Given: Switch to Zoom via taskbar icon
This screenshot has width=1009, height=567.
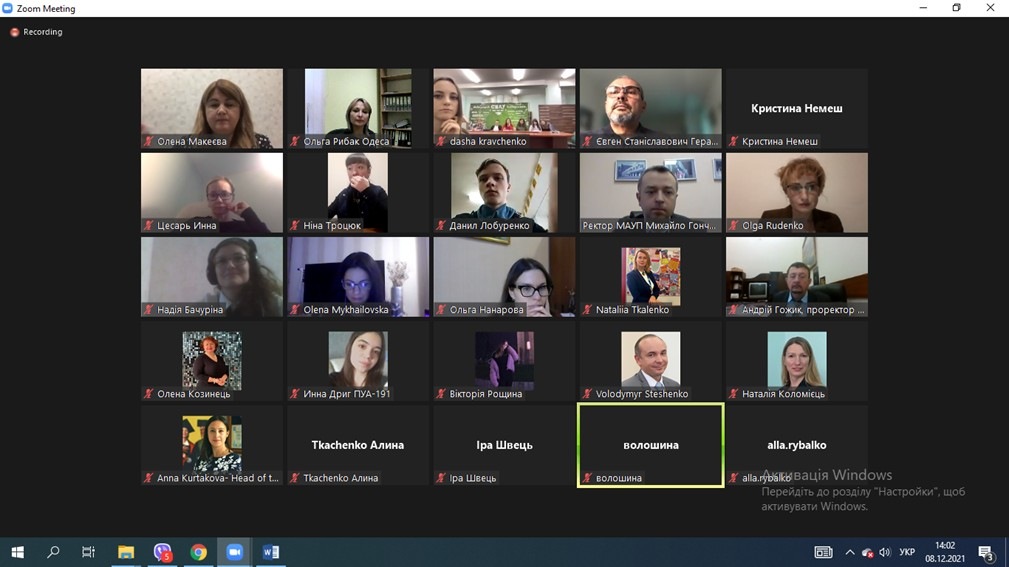Looking at the screenshot, I should [x=234, y=552].
